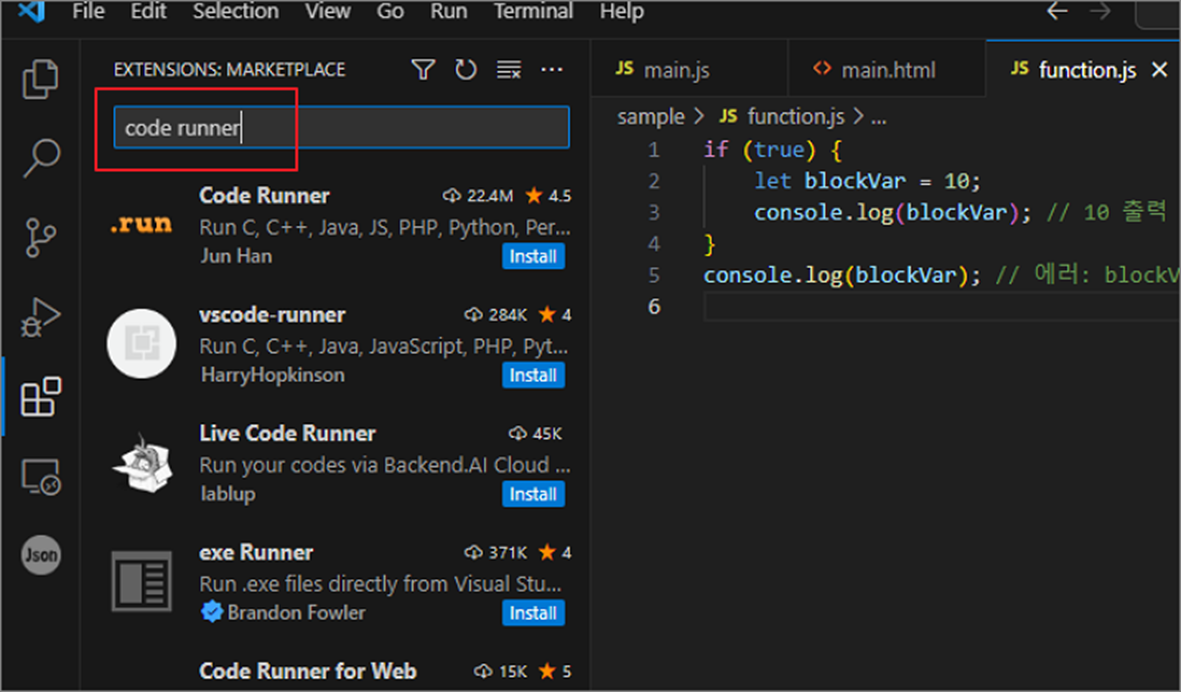Open the extensions More Actions menu

tap(552, 70)
